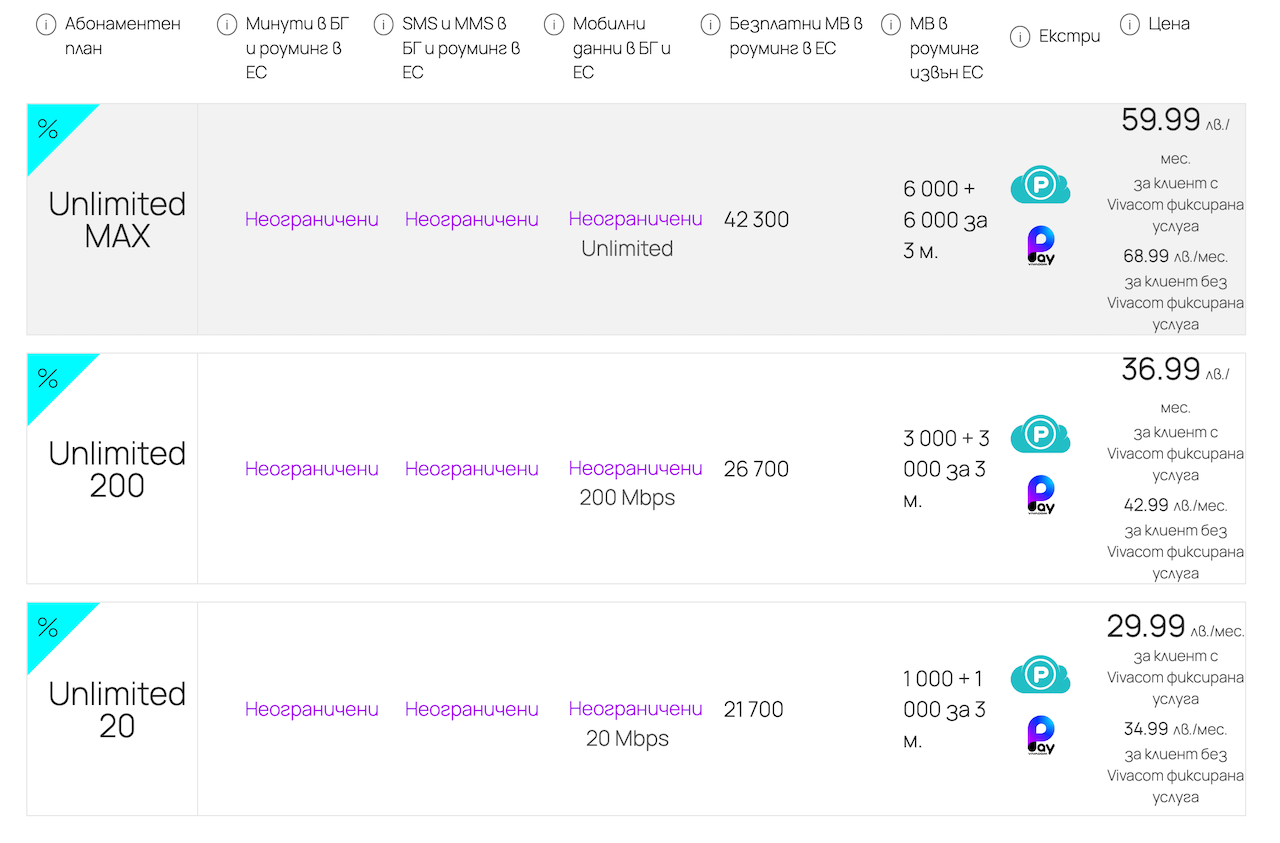This screenshot has width=1280, height=843.
Task: Click discount percent badge on Unlimited 200
Action: [50, 379]
